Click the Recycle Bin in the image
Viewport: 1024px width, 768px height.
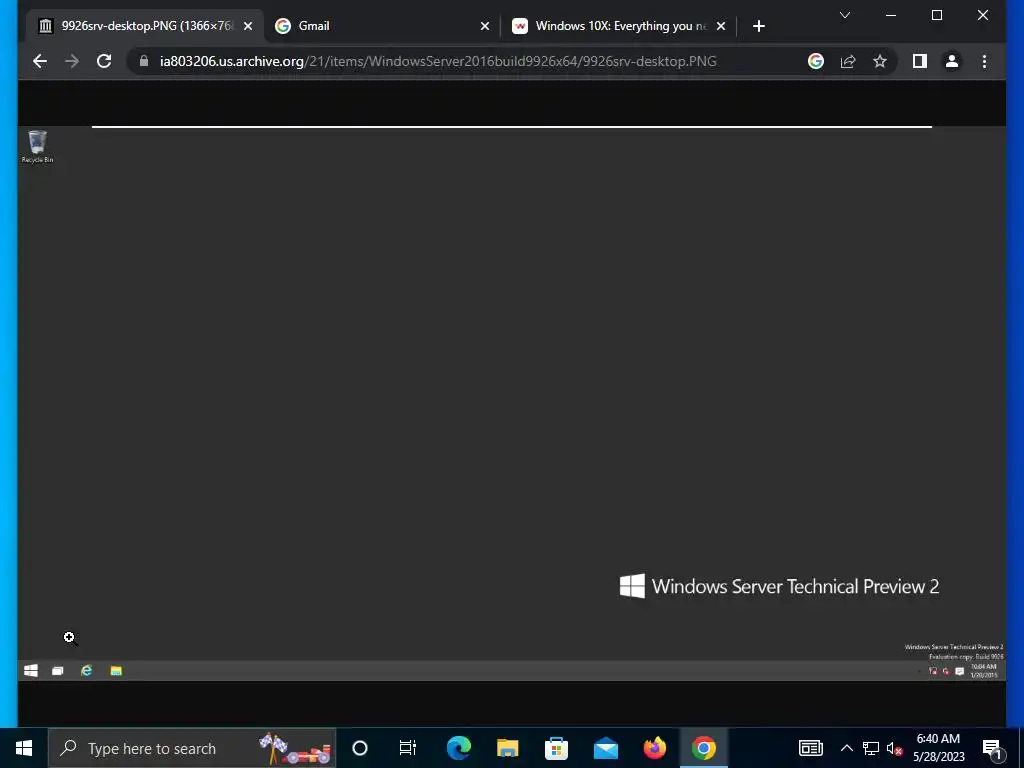click(37, 146)
